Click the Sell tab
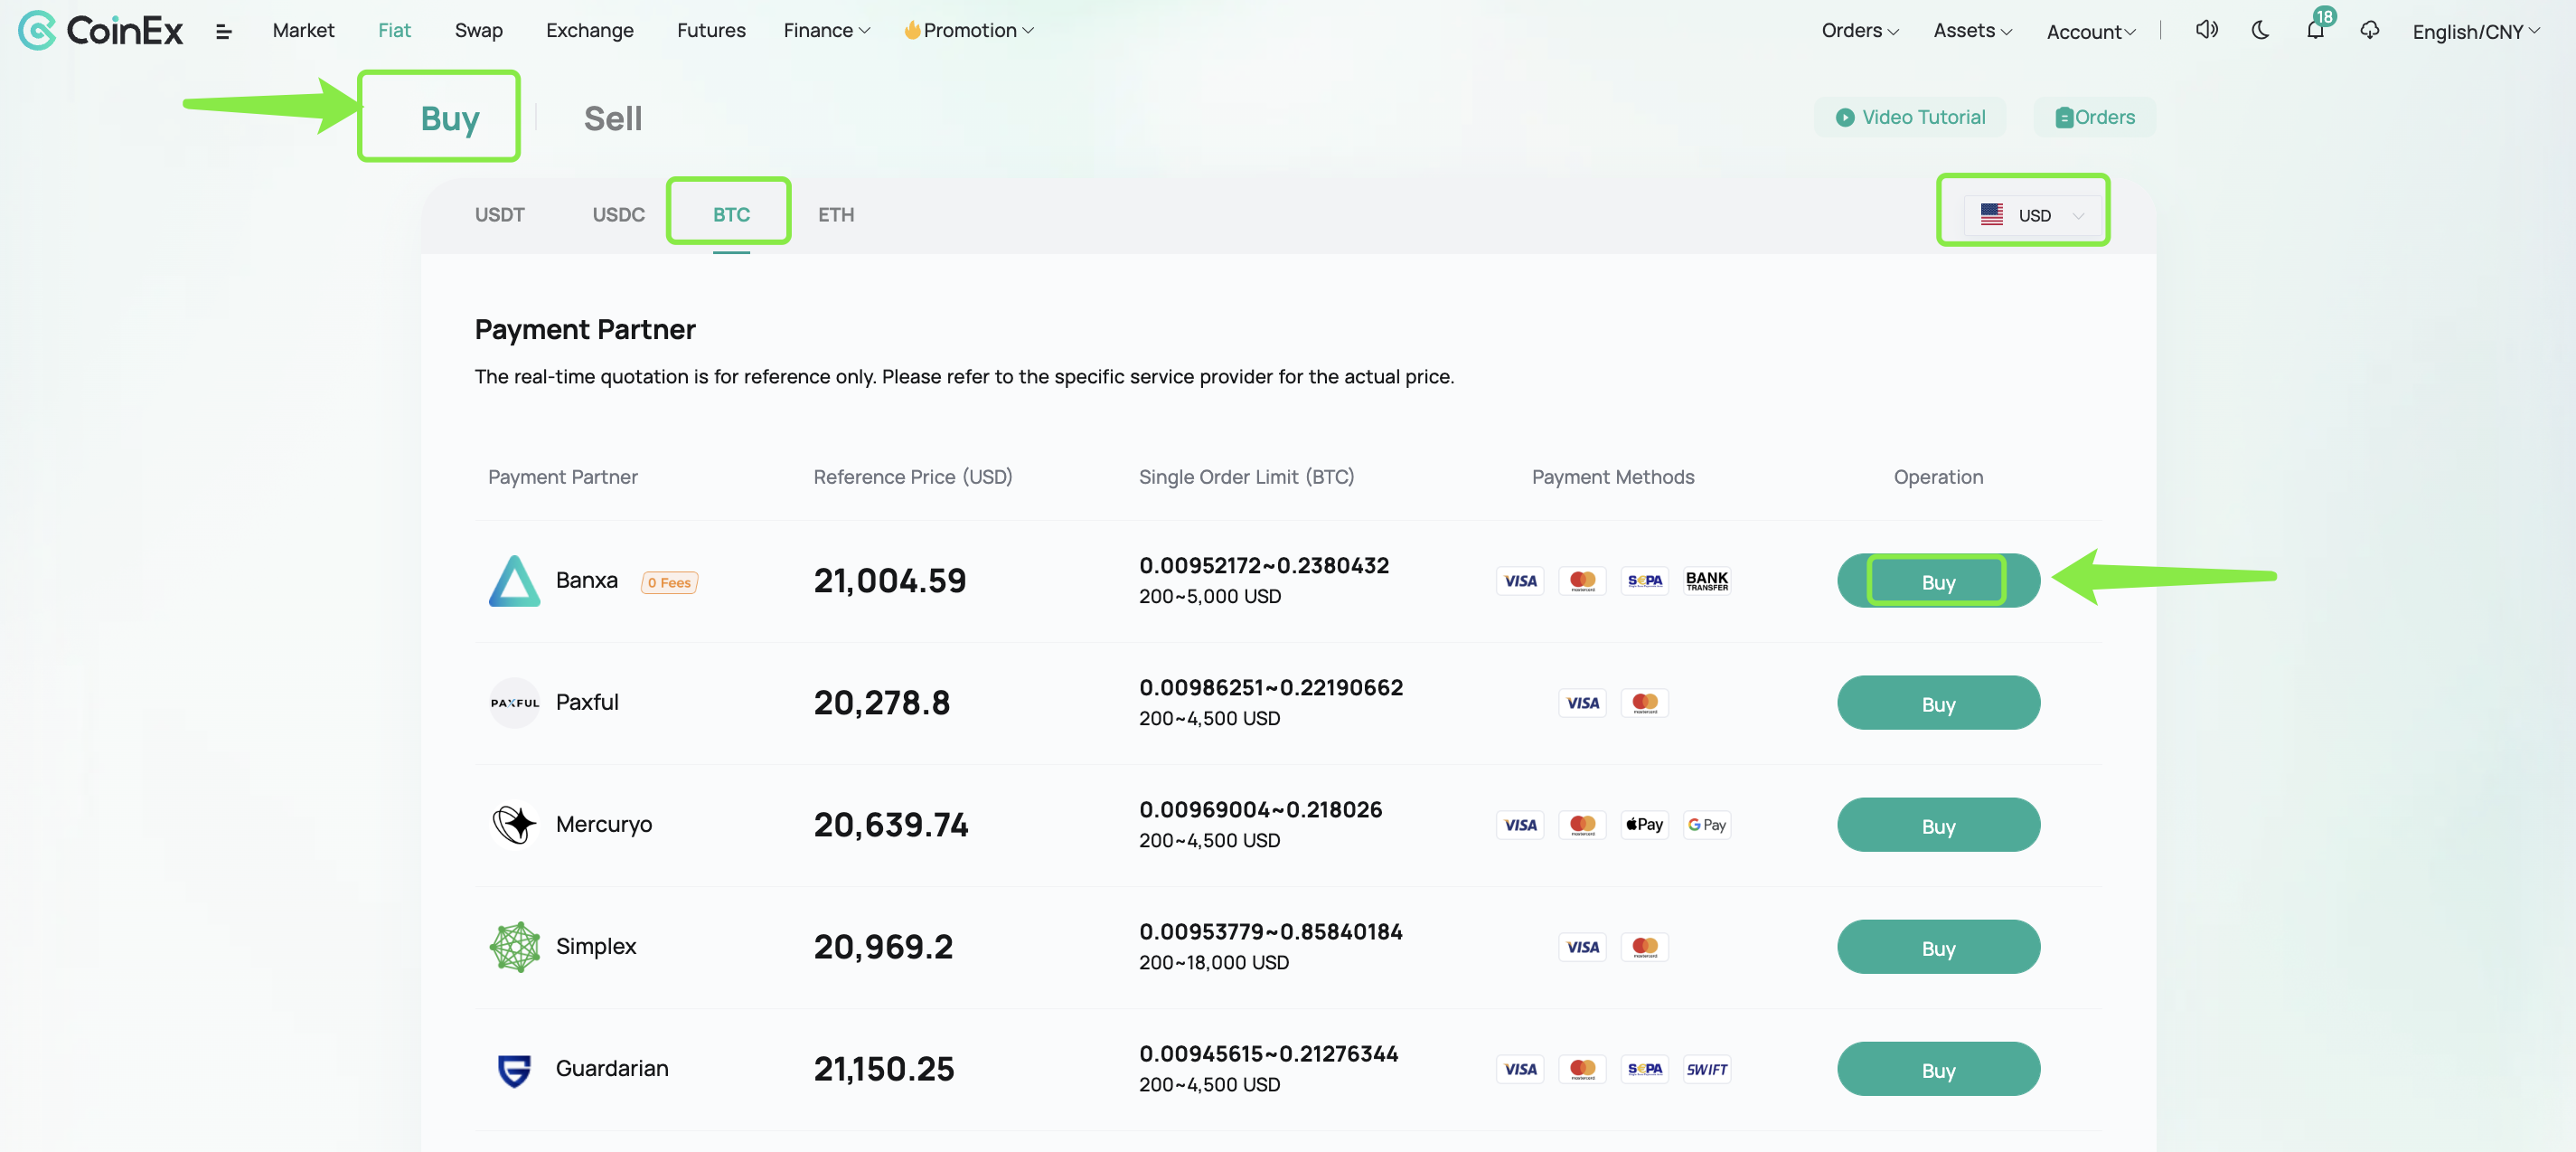The width and height of the screenshot is (2576, 1152). 613,117
